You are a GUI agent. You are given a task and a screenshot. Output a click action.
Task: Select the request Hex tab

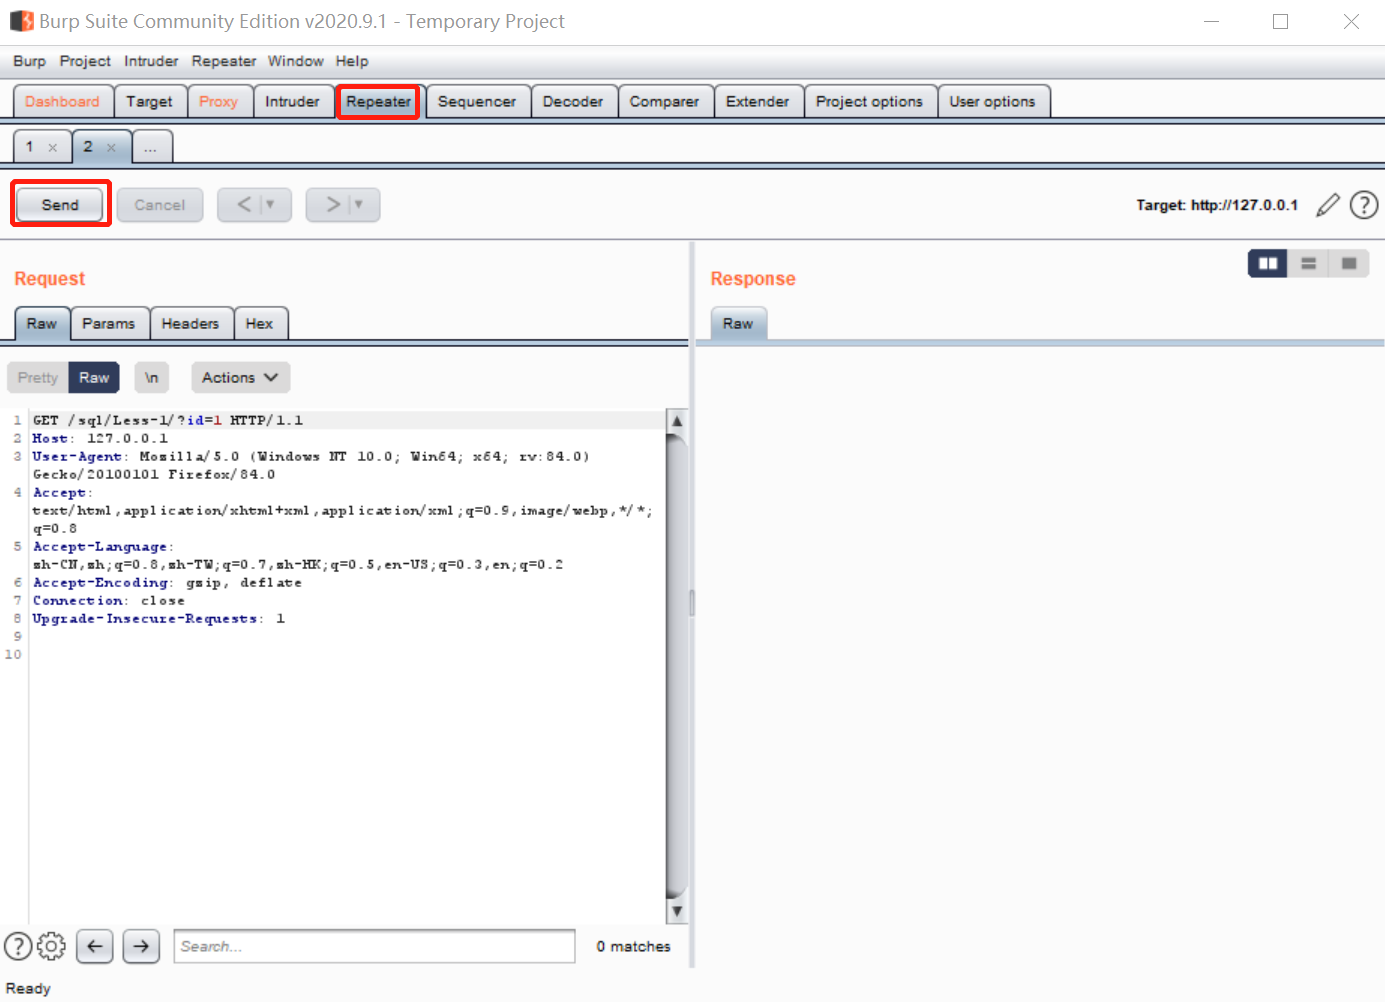click(x=259, y=324)
